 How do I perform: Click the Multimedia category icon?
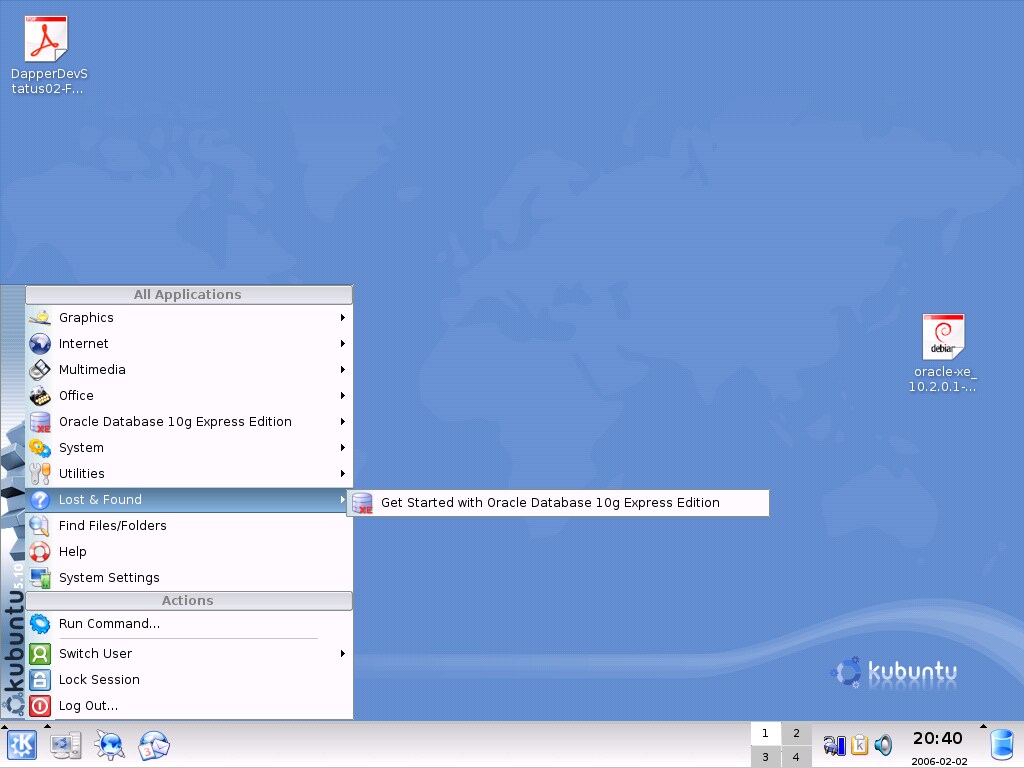pos(40,370)
